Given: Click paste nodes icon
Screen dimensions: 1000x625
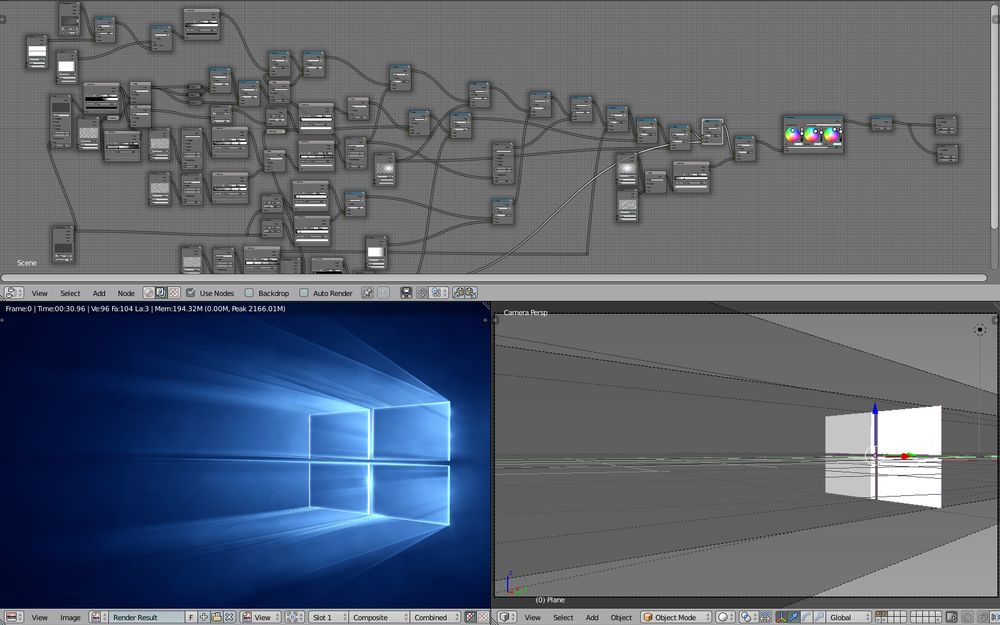Looking at the screenshot, I should click(x=471, y=293).
